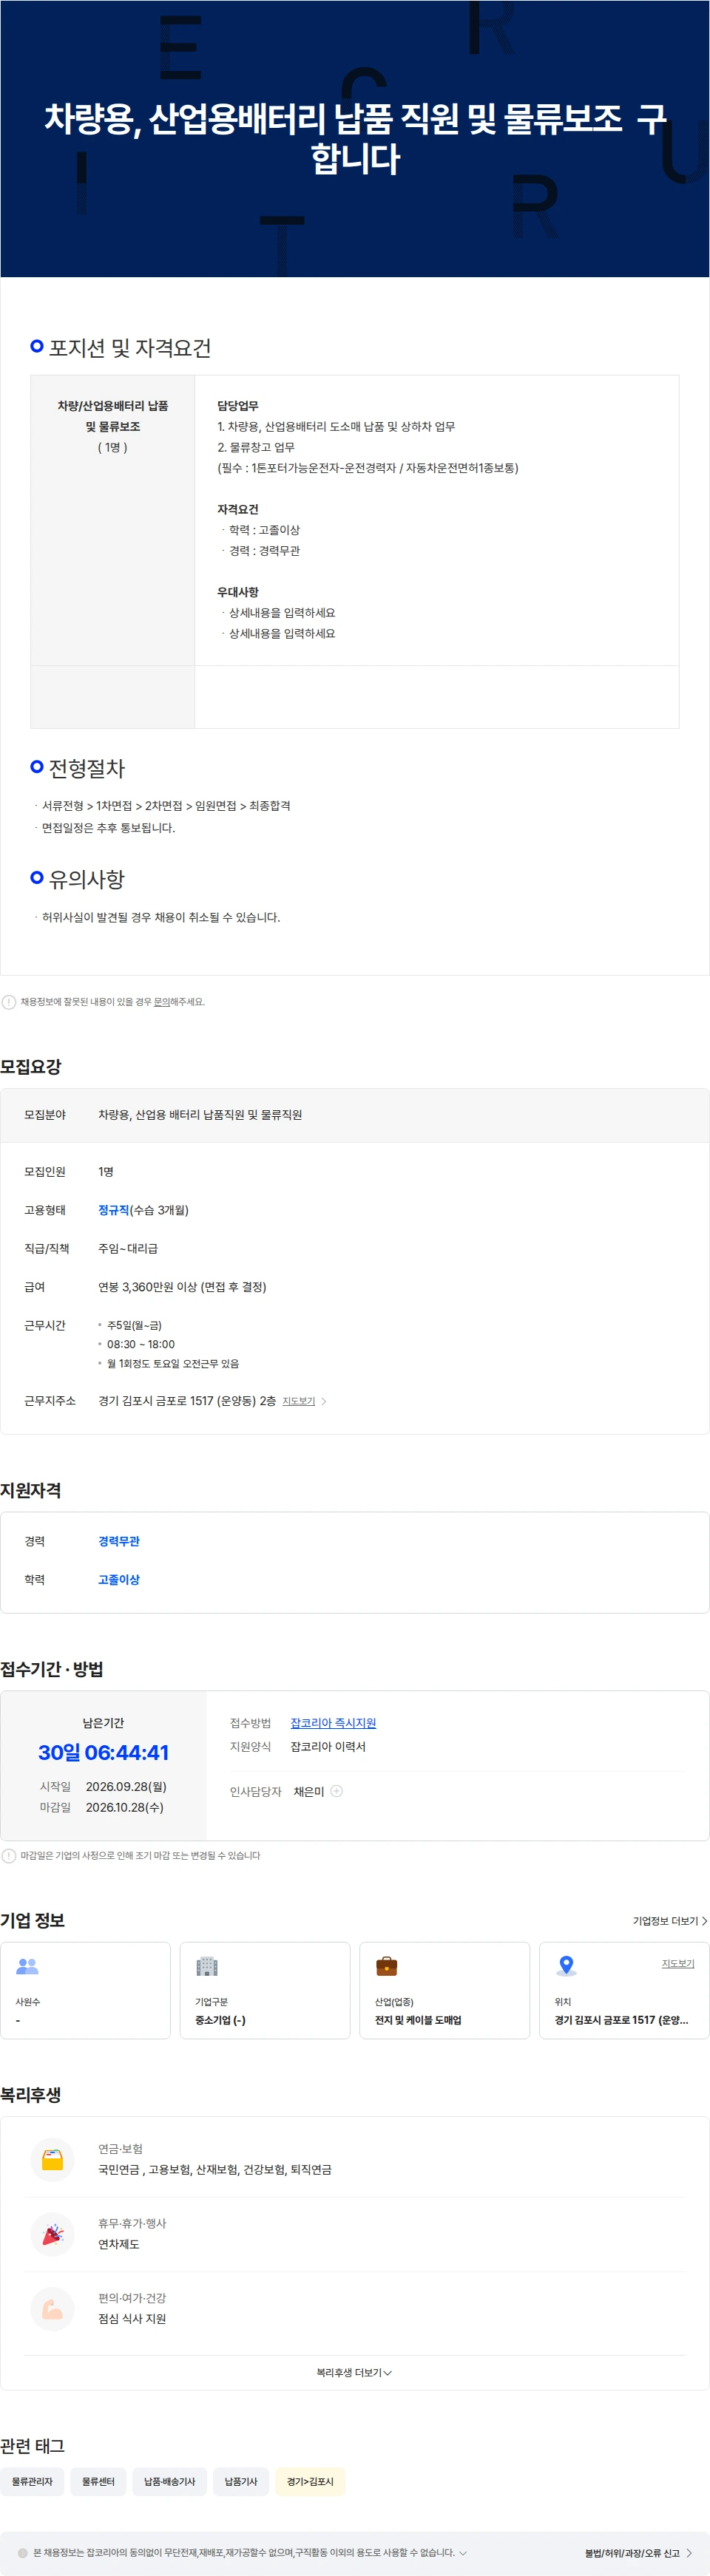Click the deadline 2026.10.28(수)
The width and height of the screenshot is (710, 2576).
coord(125,1807)
